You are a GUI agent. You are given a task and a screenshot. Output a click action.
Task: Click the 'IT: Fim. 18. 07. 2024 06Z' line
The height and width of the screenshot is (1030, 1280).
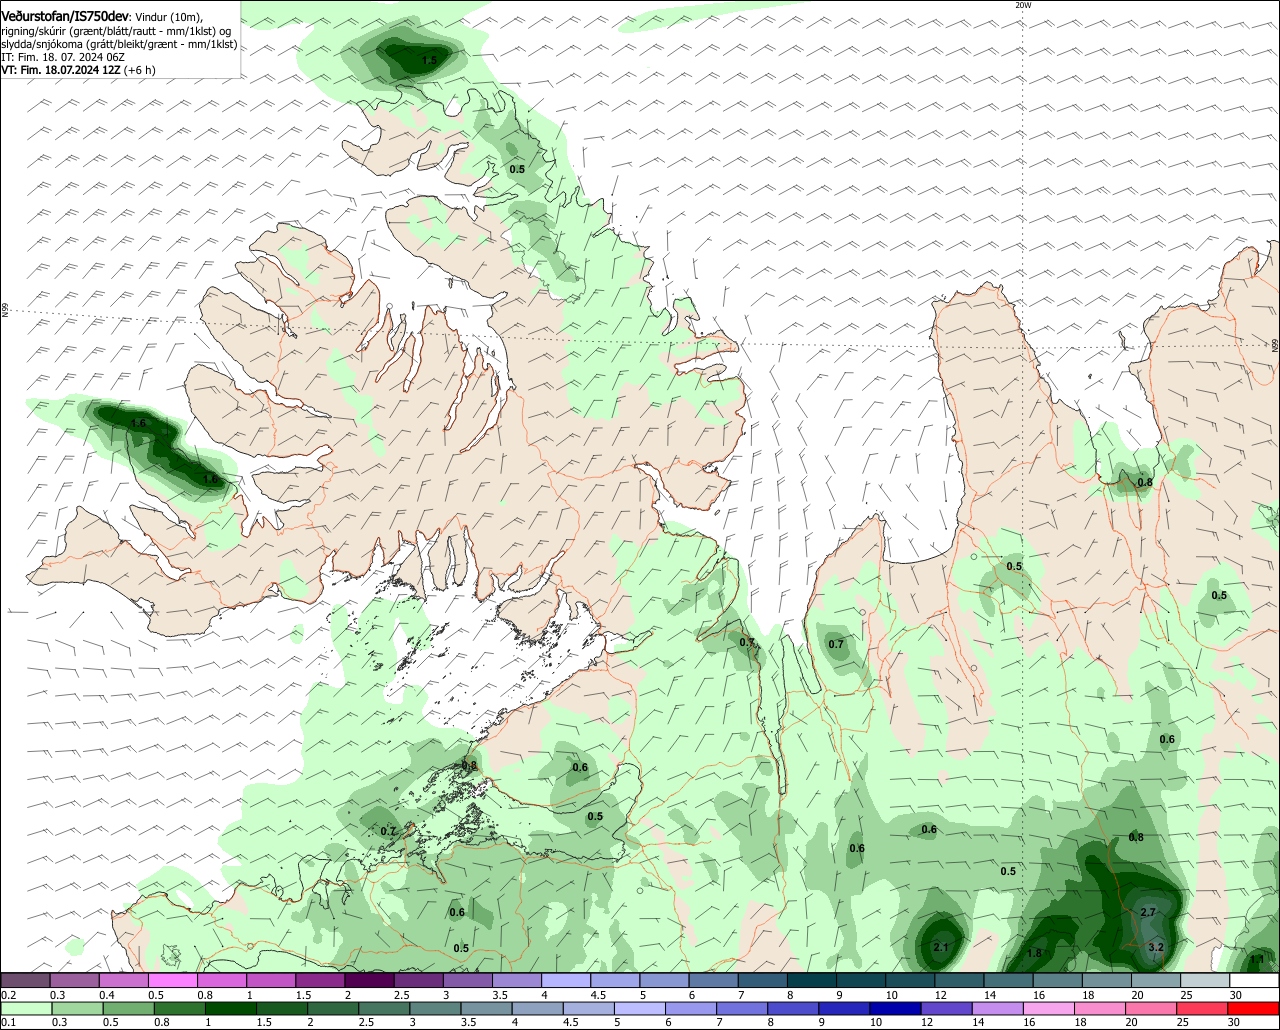[62, 57]
